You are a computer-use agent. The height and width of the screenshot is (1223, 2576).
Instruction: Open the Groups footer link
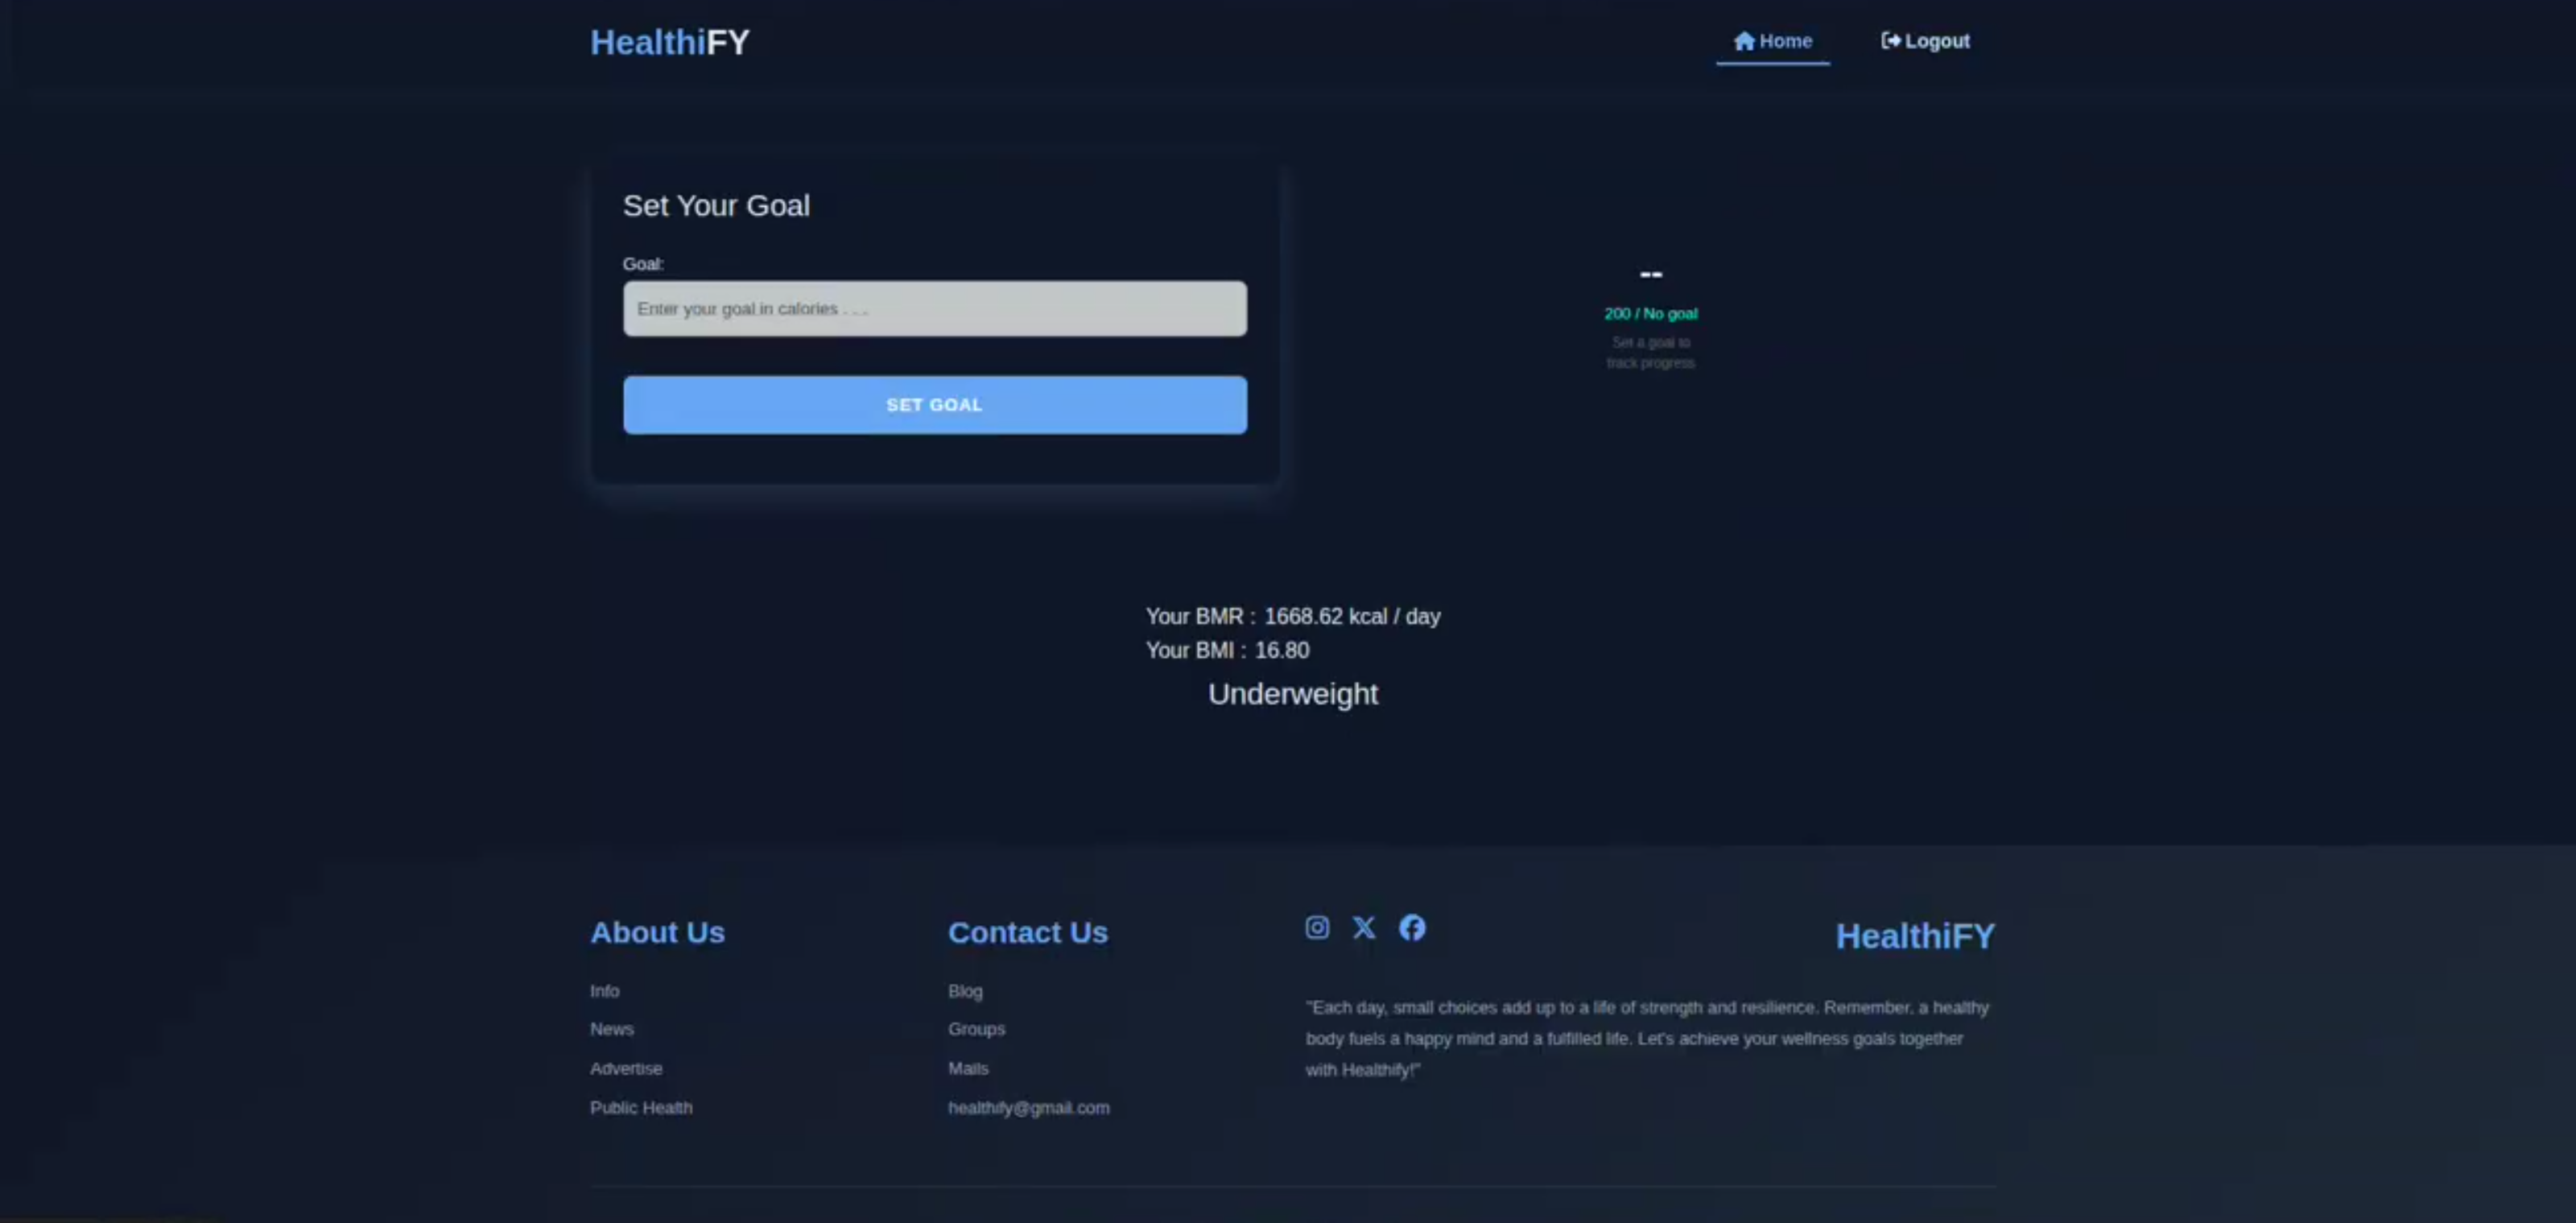[977, 1029]
